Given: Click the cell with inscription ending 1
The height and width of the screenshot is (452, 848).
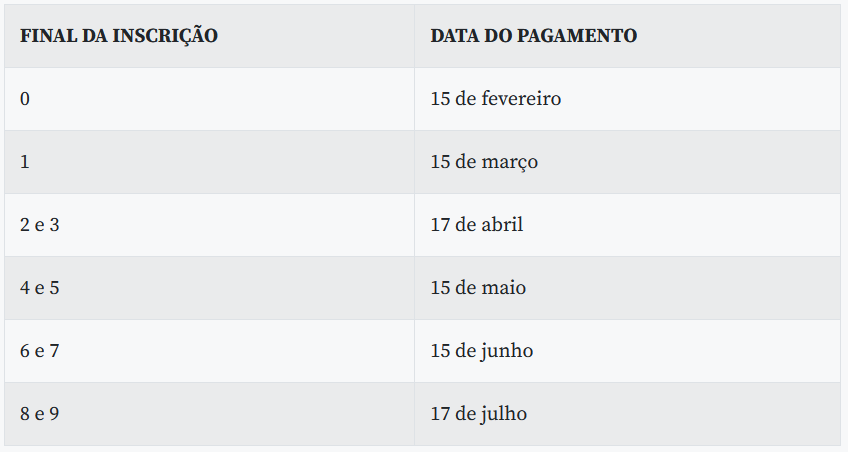Looking at the screenshot, I should tap(209, 162).
